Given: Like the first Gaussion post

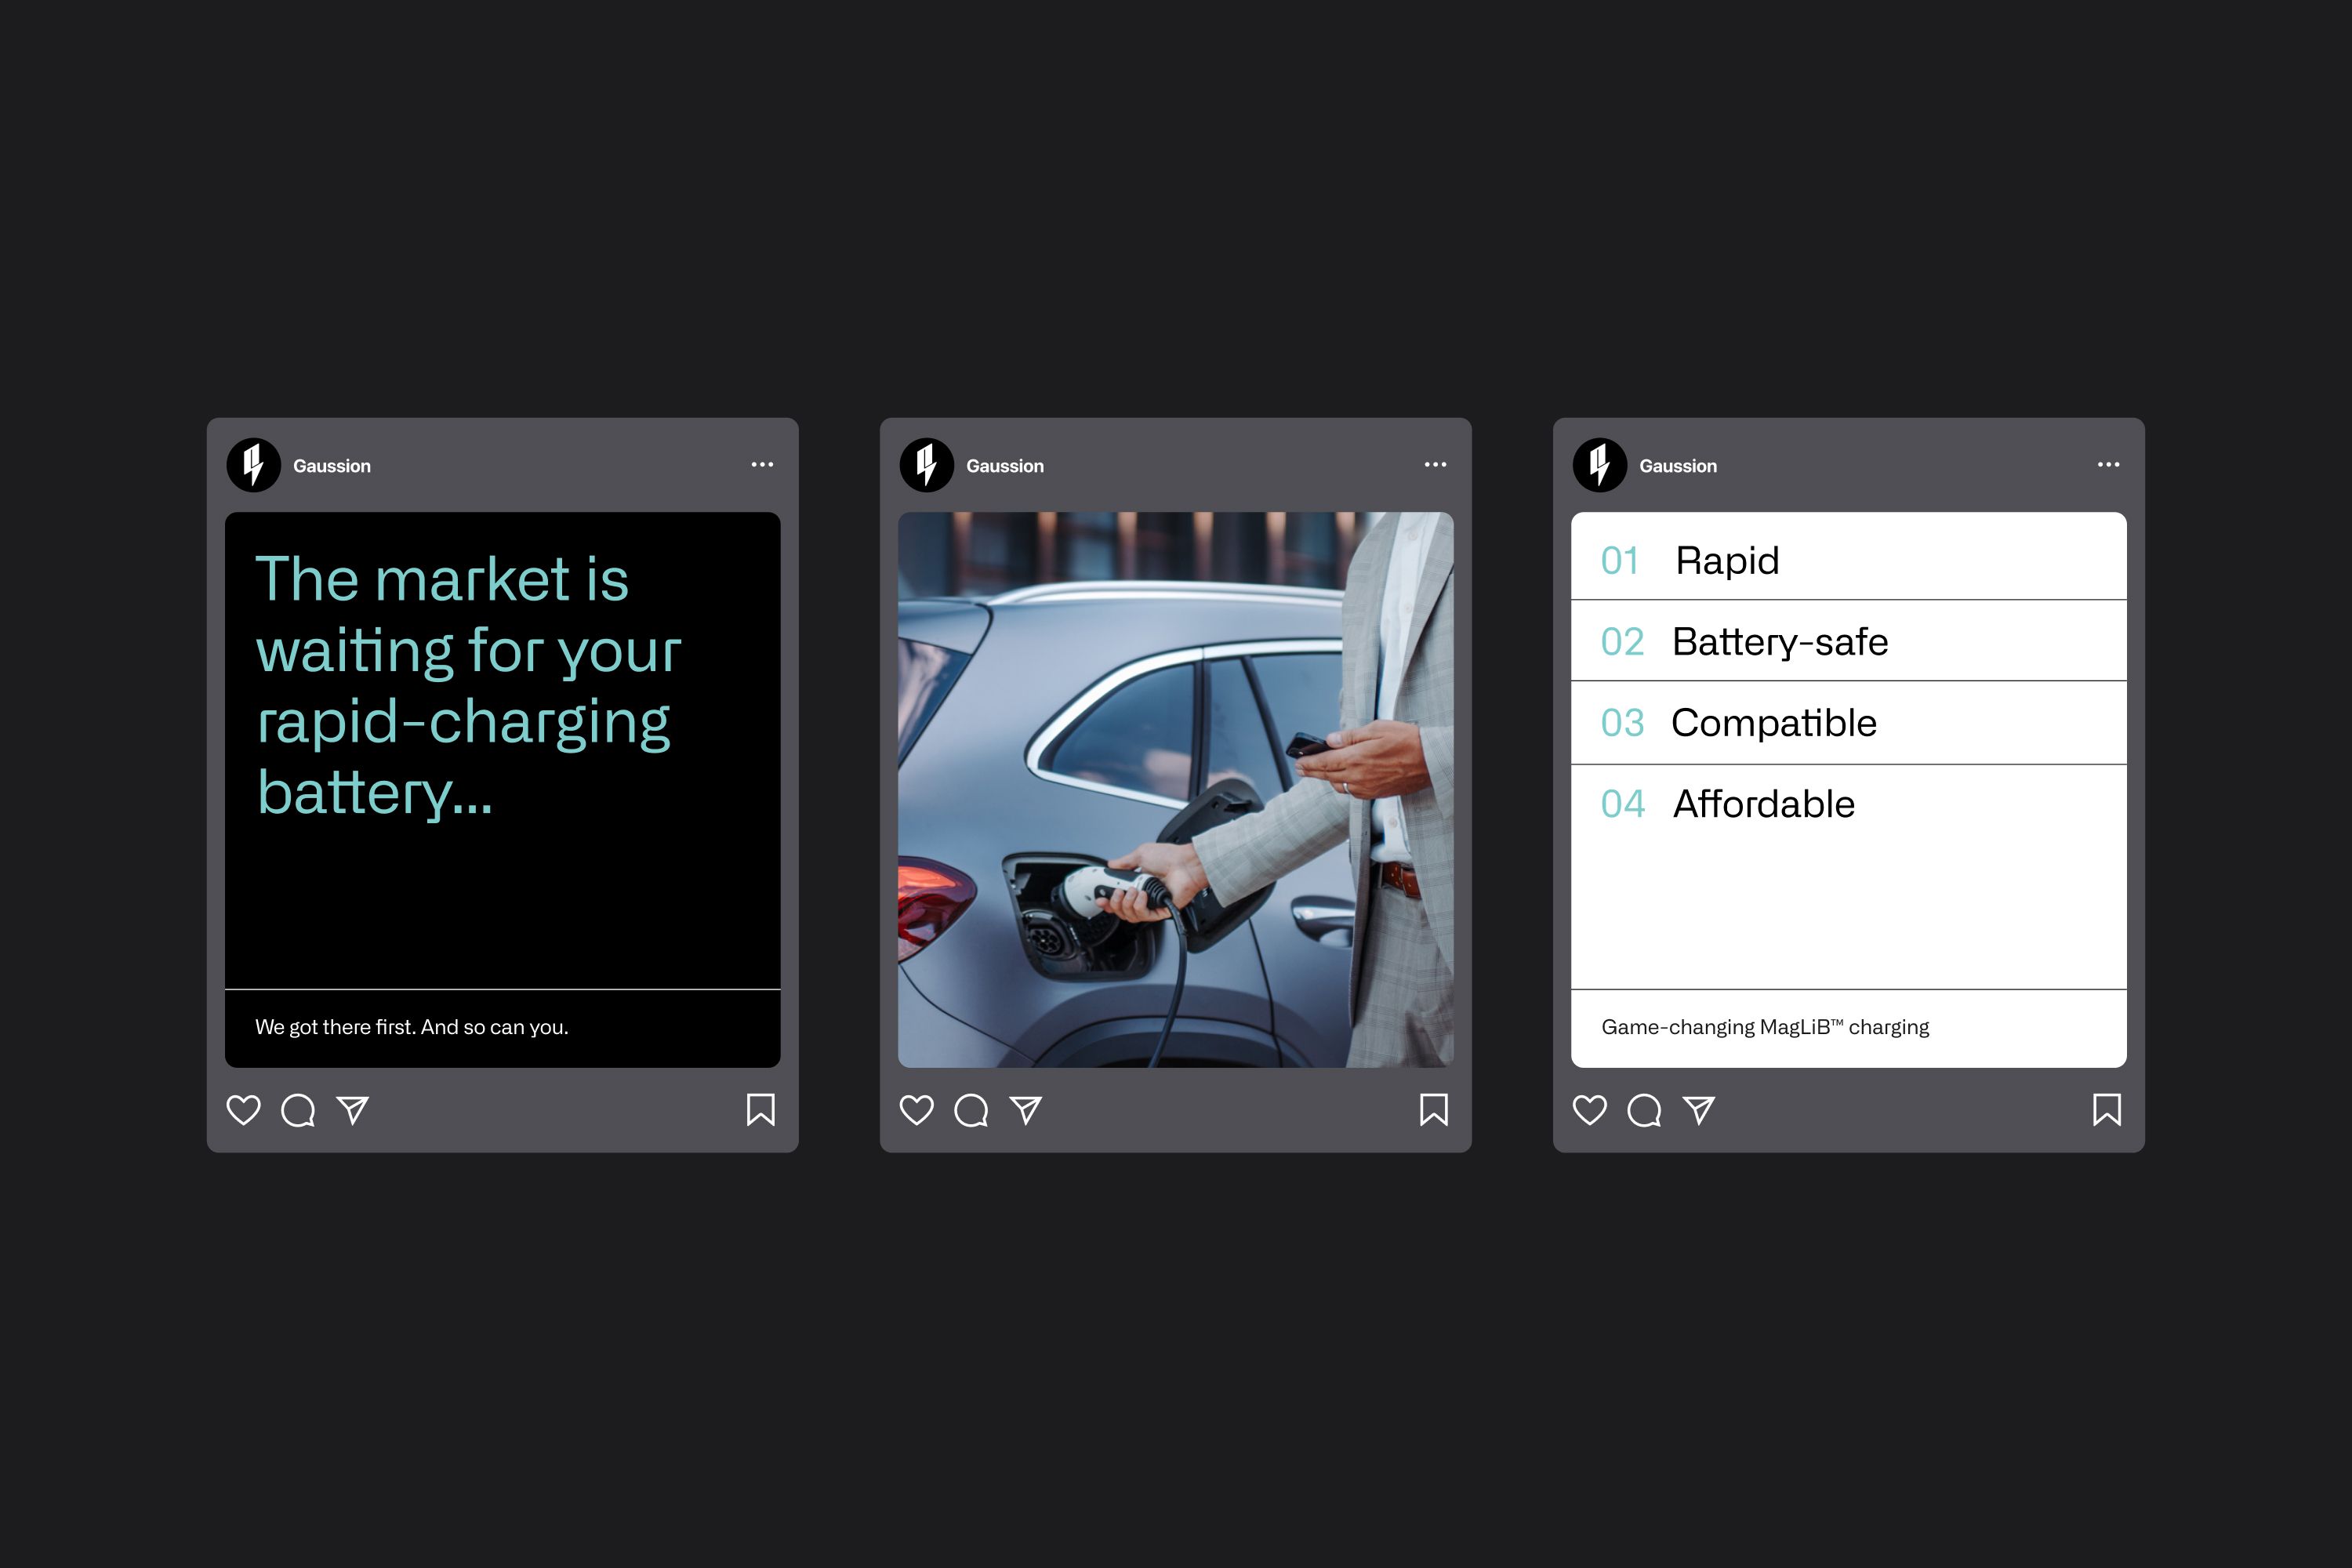Looking at the screenshot, I should point(244,1110).
